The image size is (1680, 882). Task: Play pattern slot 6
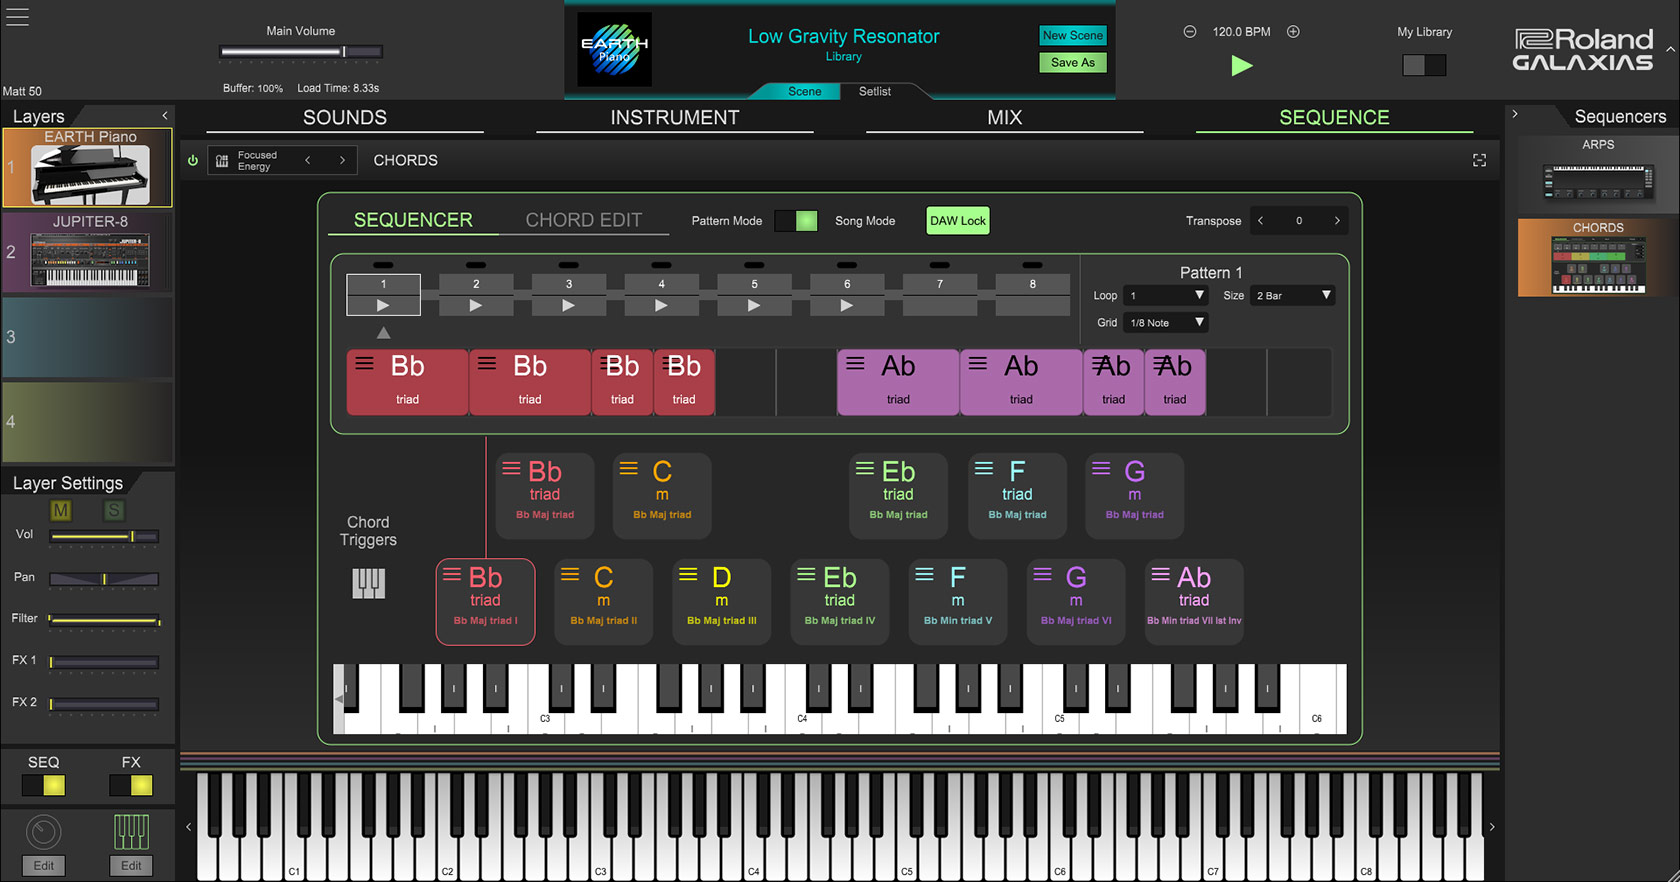(x=846, y=306)
